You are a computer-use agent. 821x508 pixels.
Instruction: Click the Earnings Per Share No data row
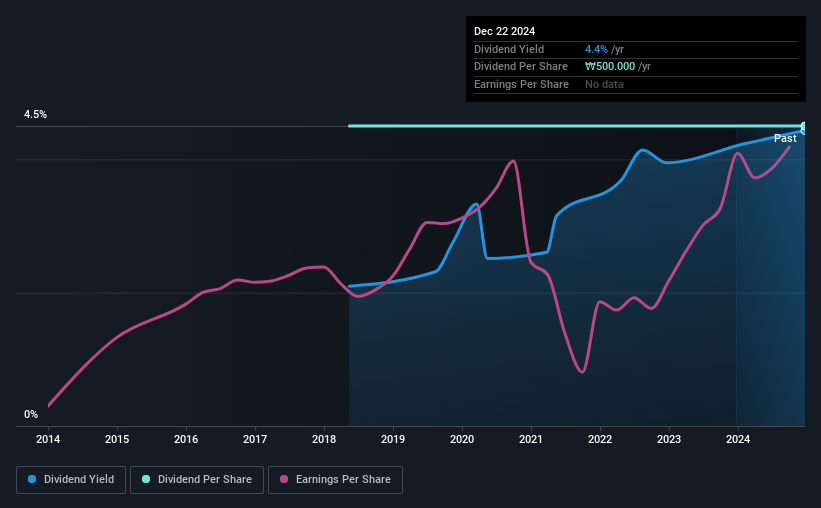click(x=636, y=84)
